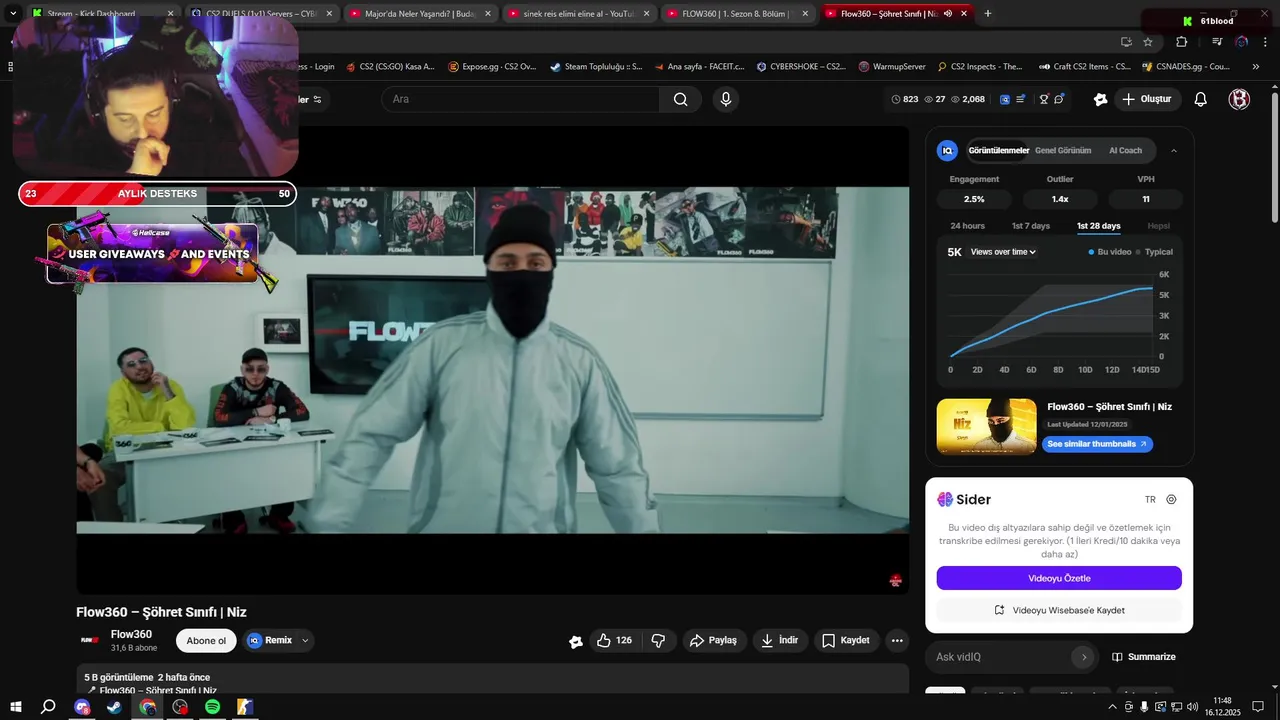The width and height of the screenshot is (1280, 720).
Task: Click the Videoyu Özetle button
Action: click(x=1059, y=578)
